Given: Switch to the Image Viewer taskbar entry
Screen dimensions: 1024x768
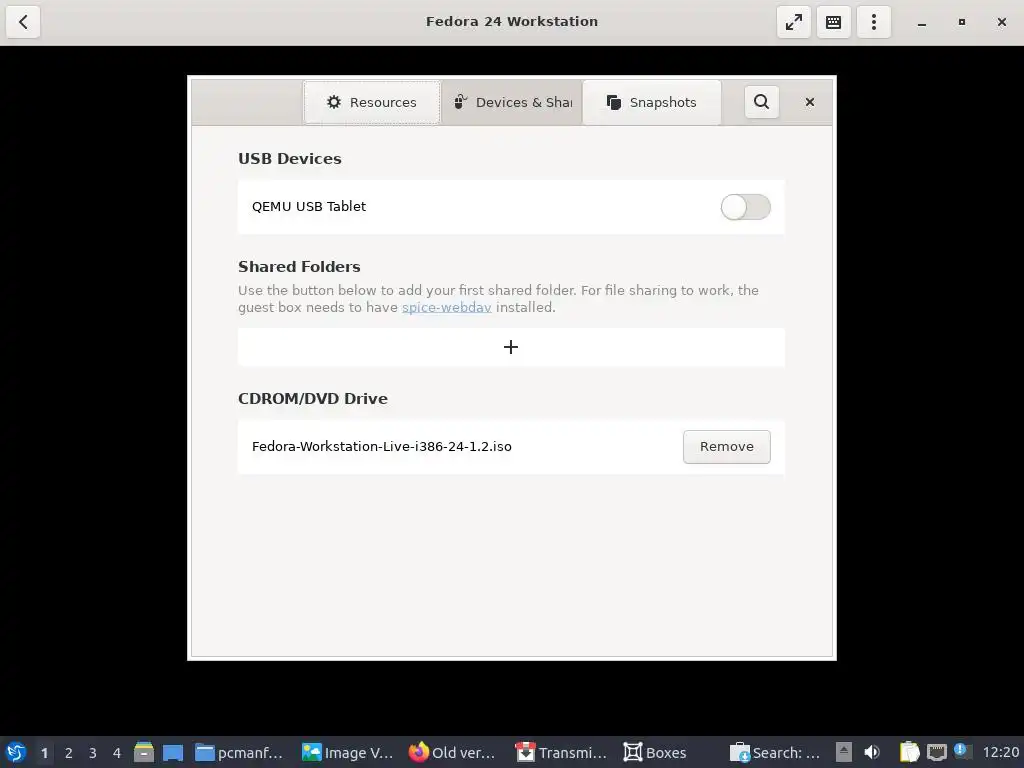Looking at the screenshot, I should pyautogui.click(x=347, y=753).
